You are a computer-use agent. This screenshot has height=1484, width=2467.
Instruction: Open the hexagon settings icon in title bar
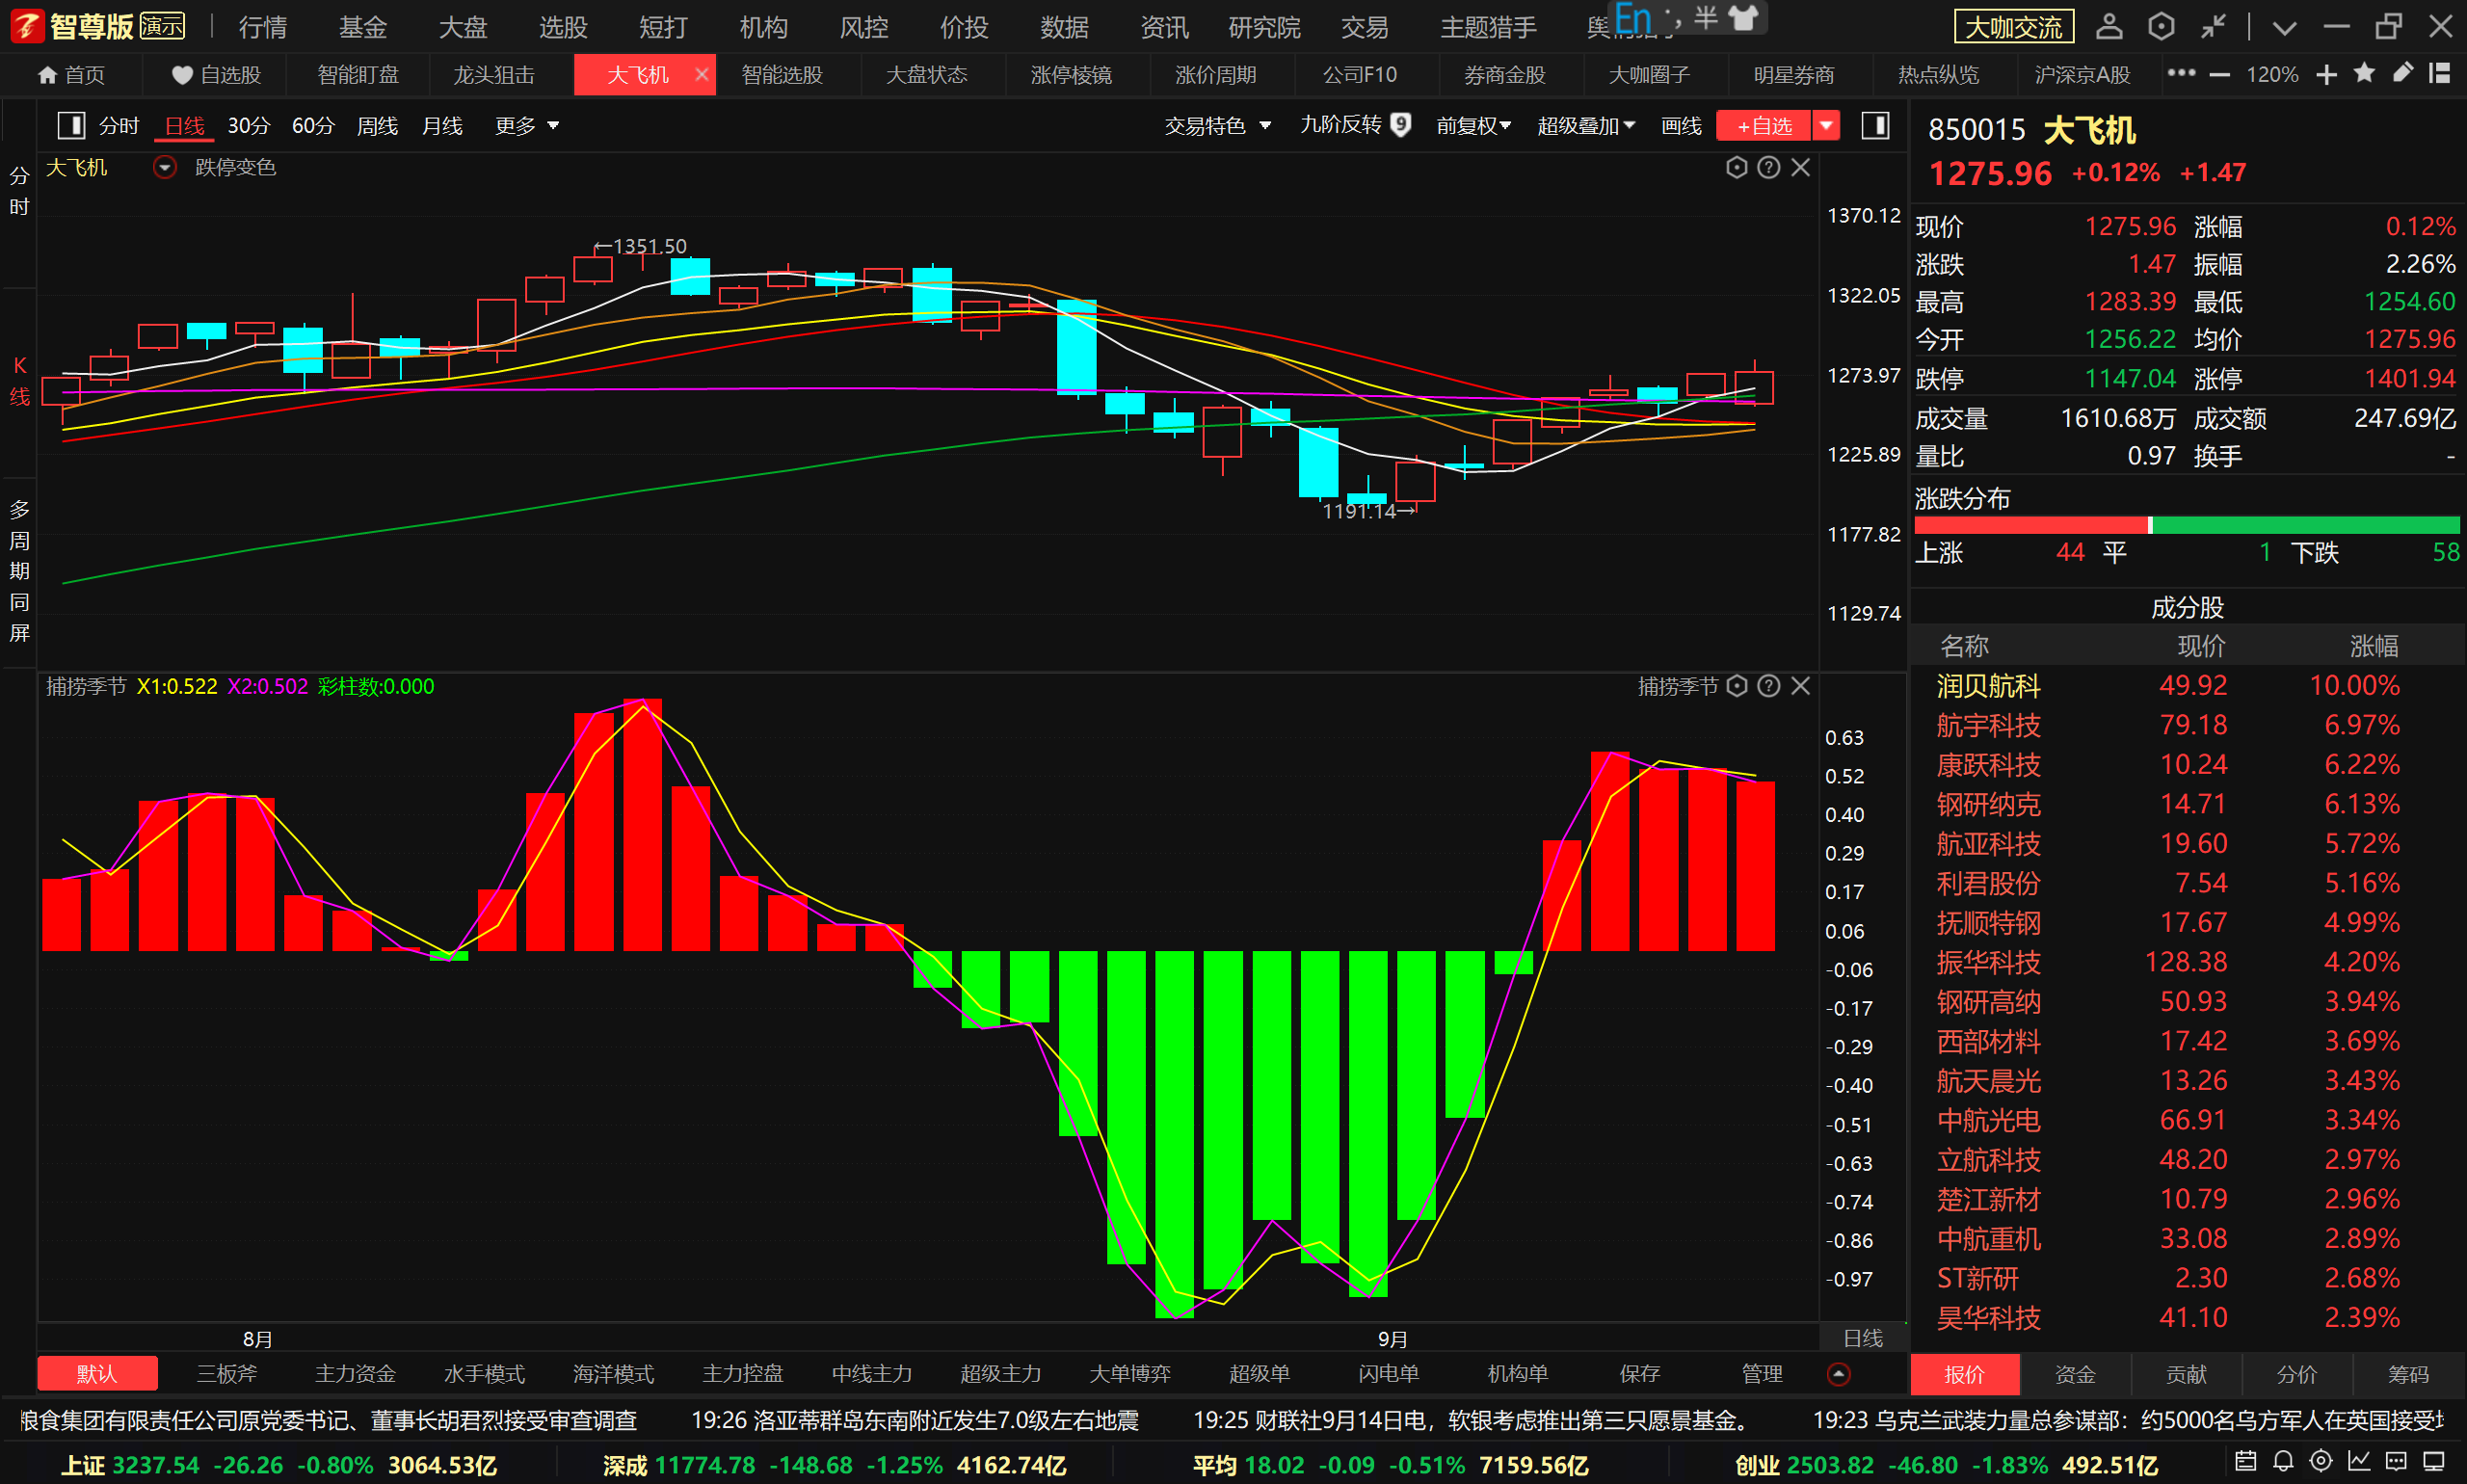2161,27
